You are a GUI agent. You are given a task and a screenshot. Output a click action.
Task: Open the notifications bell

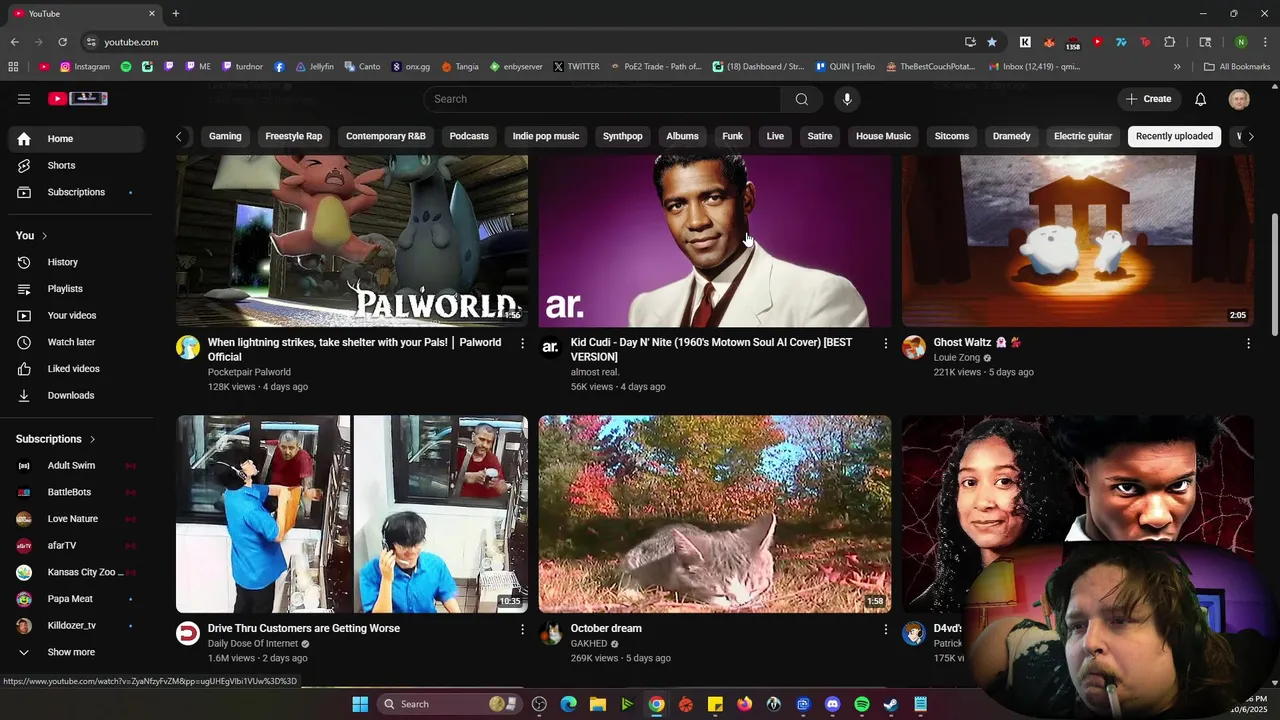[x=1201, y=99]
